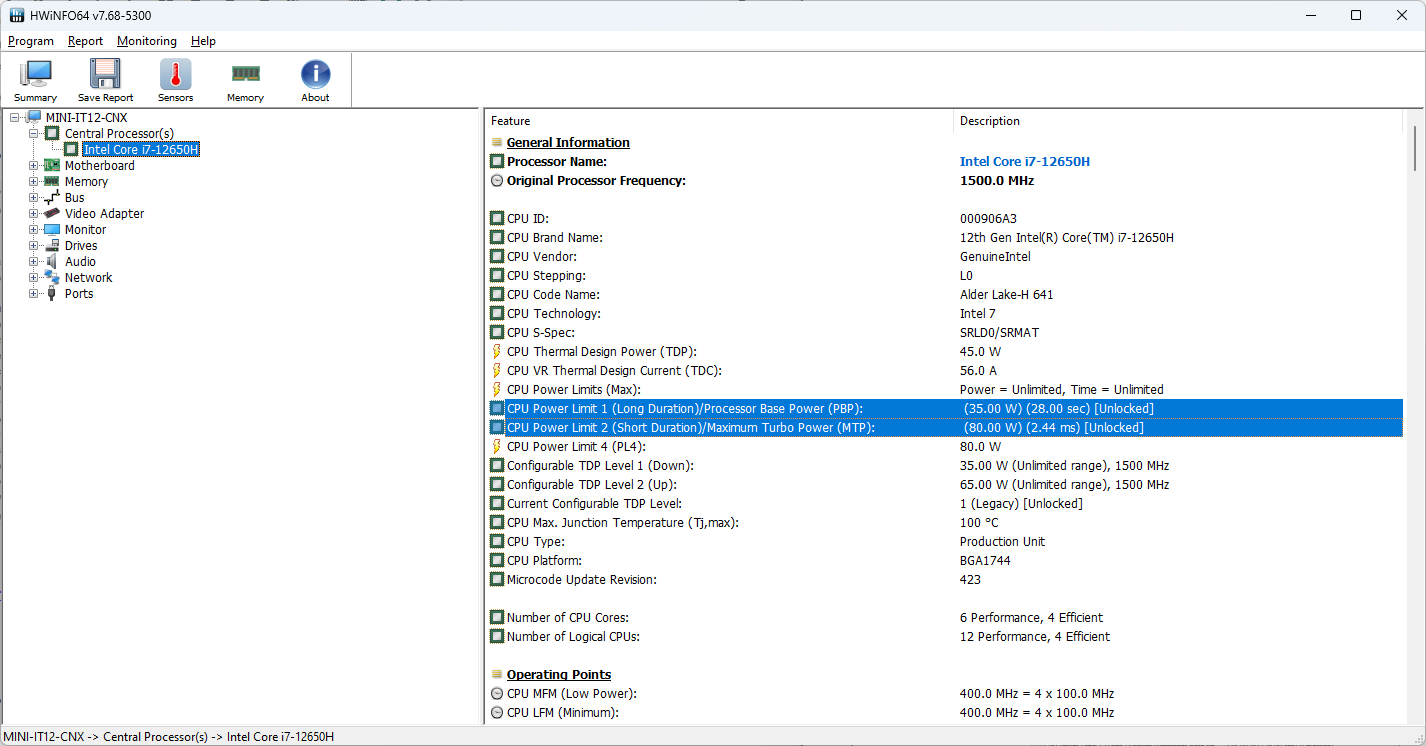Open the Memory toolbar icon
The width and height of the screenshot is (1426, 746).
[245, 80]
